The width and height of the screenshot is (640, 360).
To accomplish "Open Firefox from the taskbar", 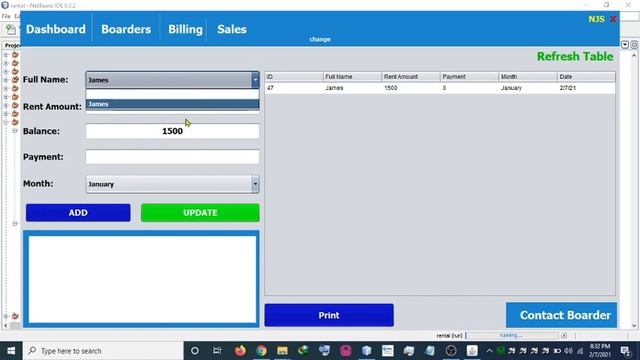I will pyautogui.click(x=240, y=351).
